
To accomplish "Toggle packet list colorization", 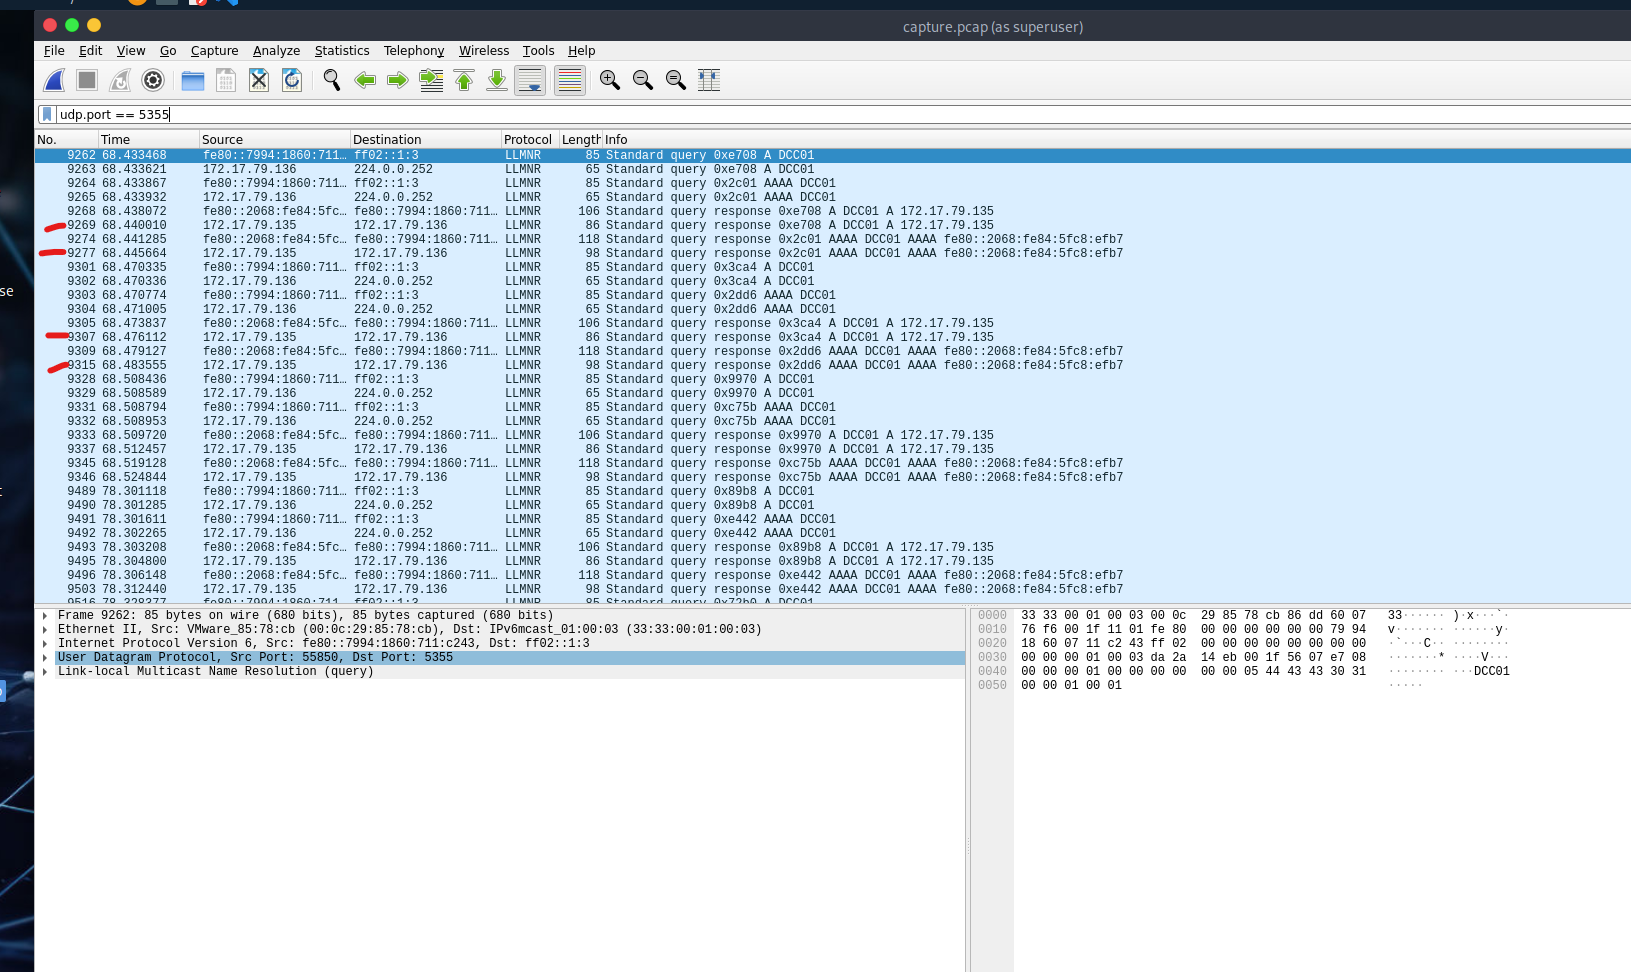I will point(569,80).
